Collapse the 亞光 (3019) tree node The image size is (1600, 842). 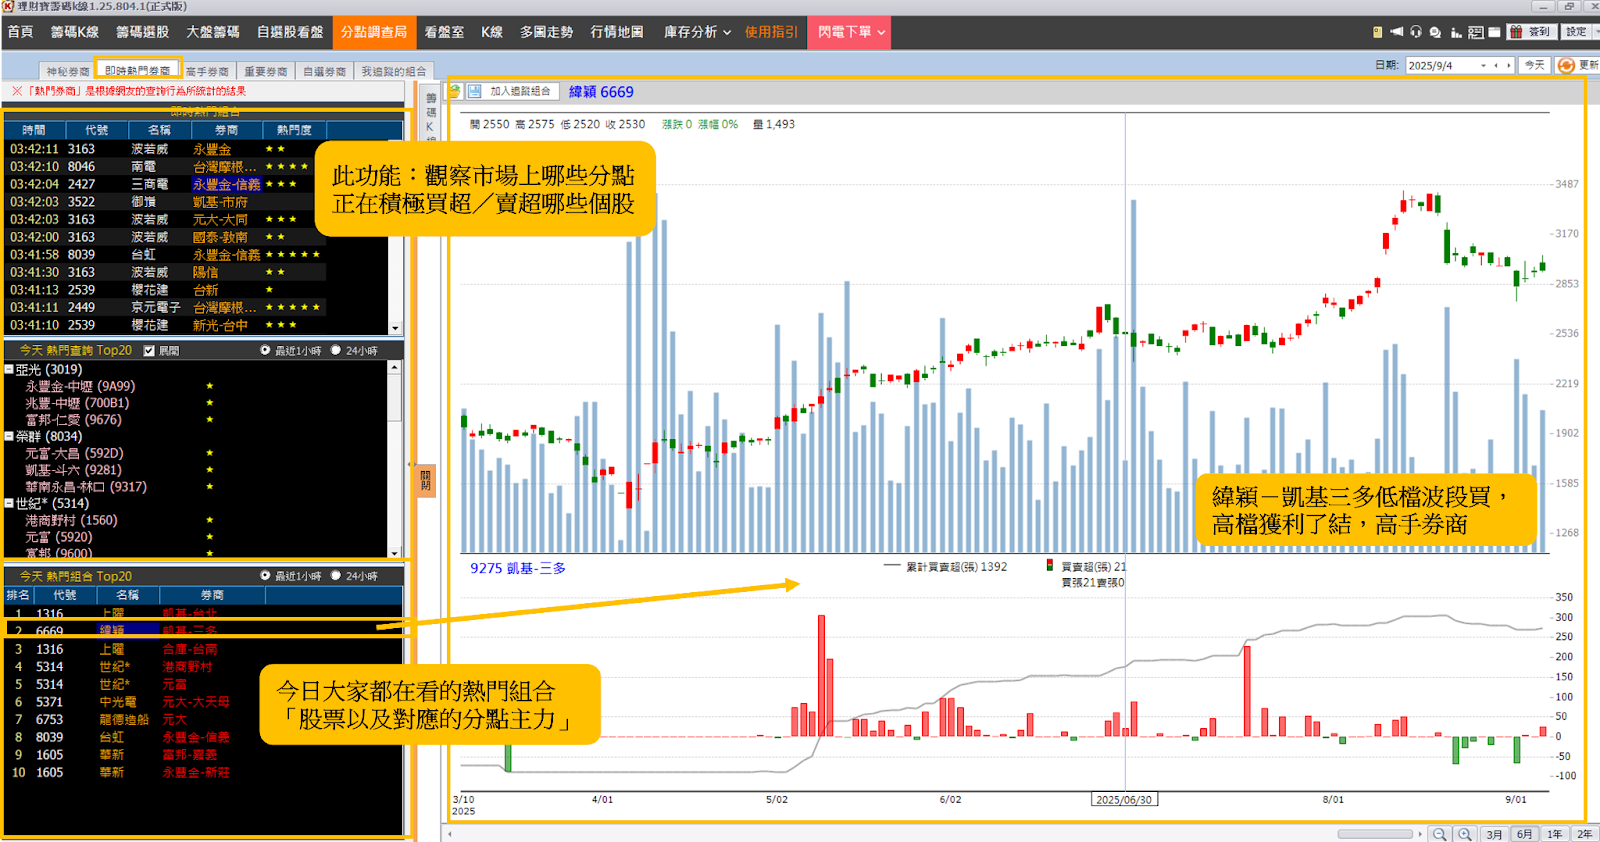pos(9,370)
